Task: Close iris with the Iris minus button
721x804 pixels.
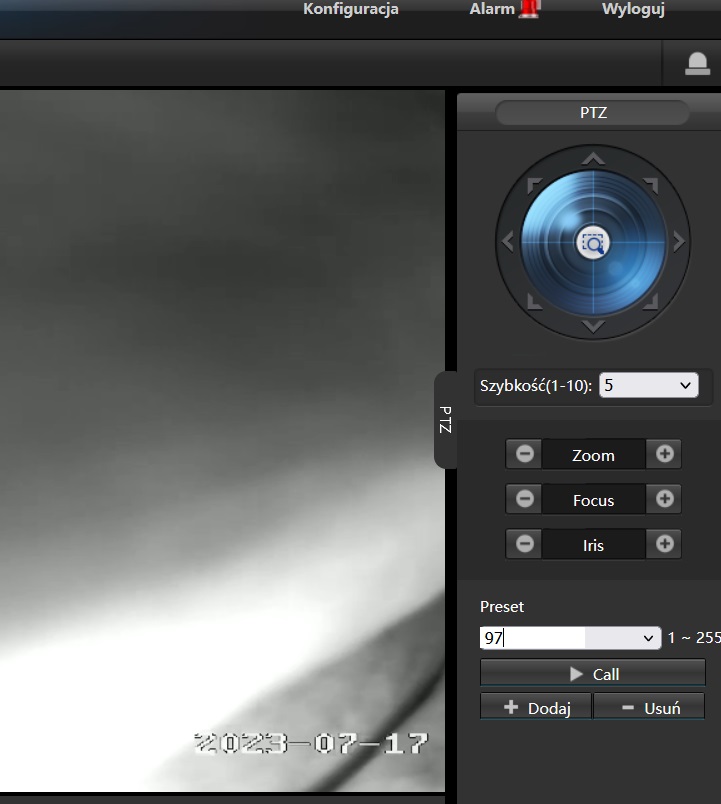Action: tap(524, 544)
